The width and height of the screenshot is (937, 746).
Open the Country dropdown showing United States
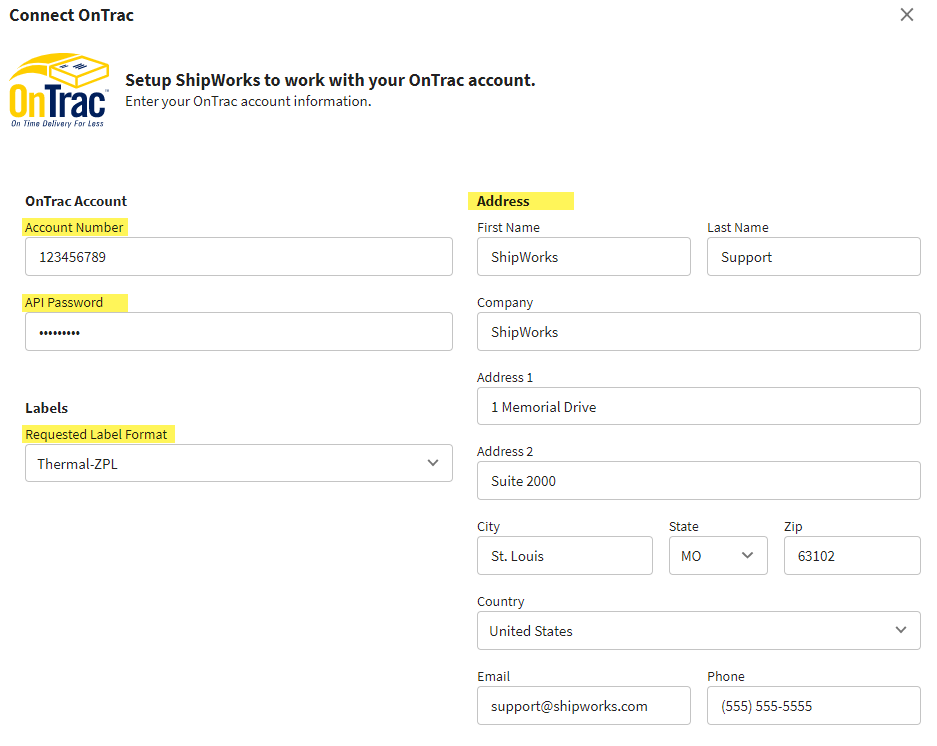click(699, 631)
